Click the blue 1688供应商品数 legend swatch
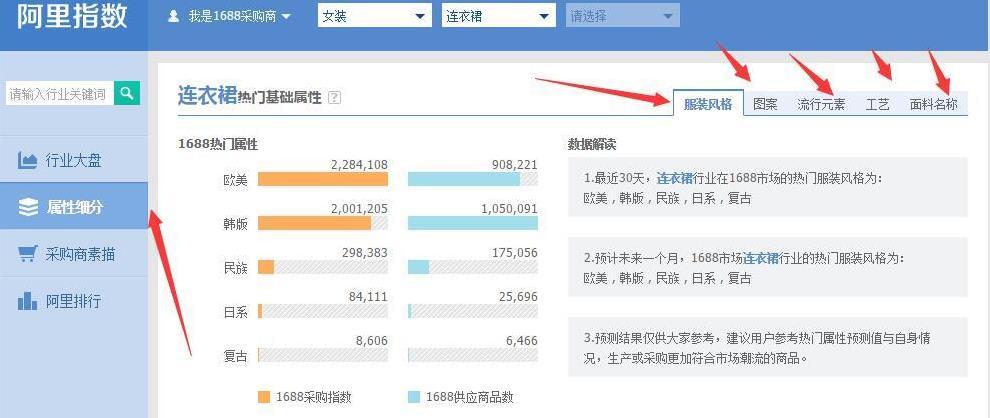990x418 pixels. coord(414,397)
